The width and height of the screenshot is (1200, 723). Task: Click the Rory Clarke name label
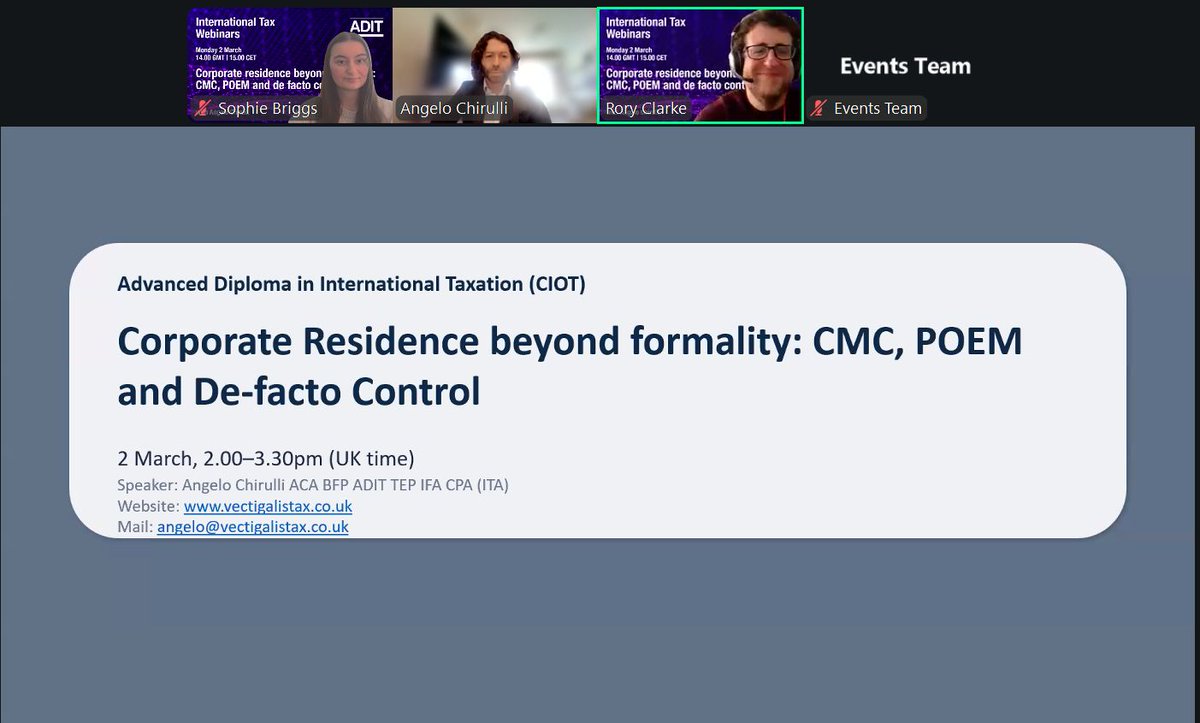(646, 108)
